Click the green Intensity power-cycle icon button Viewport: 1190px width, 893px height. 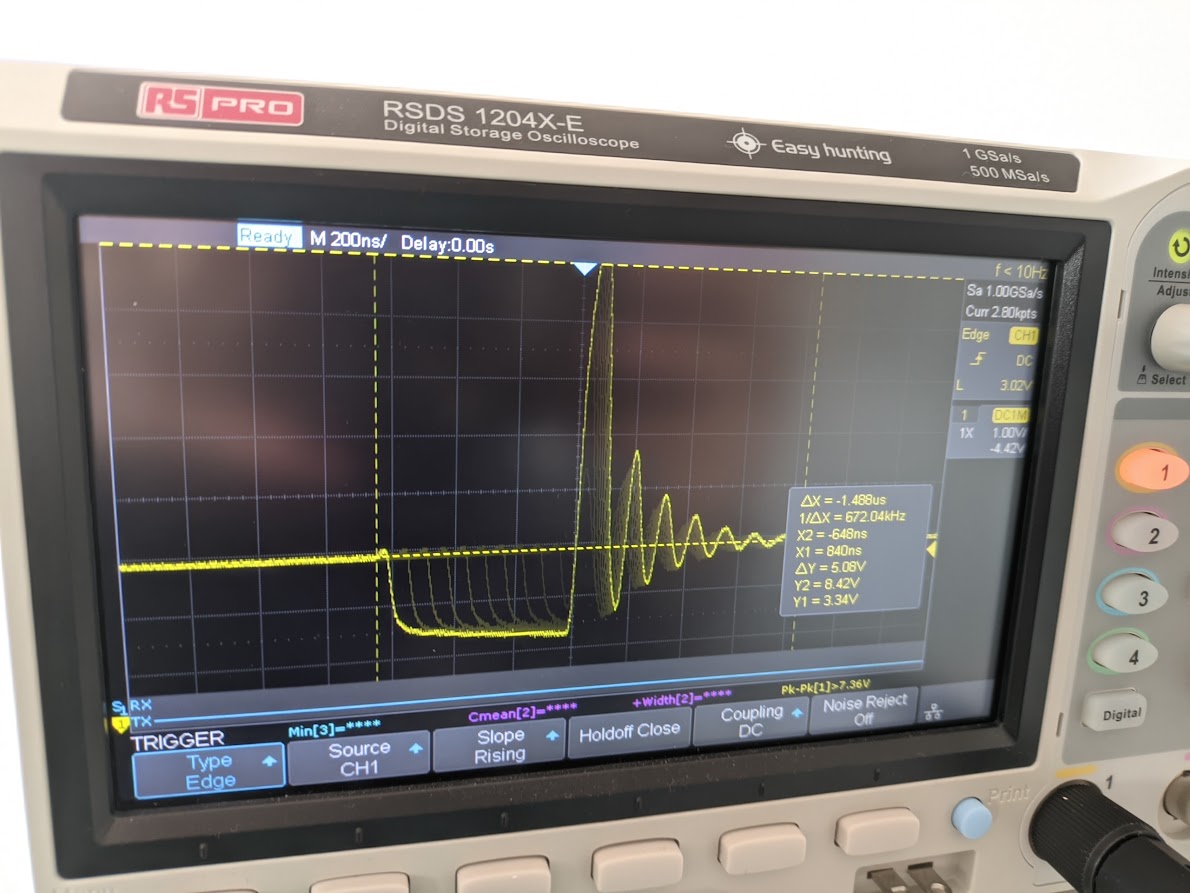1180,247
